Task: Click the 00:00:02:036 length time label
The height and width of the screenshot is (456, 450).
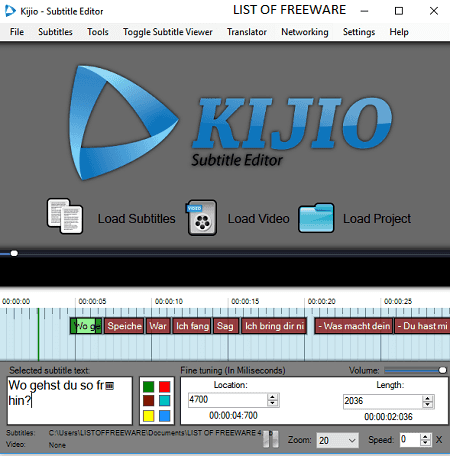Action: coord(388,417)
